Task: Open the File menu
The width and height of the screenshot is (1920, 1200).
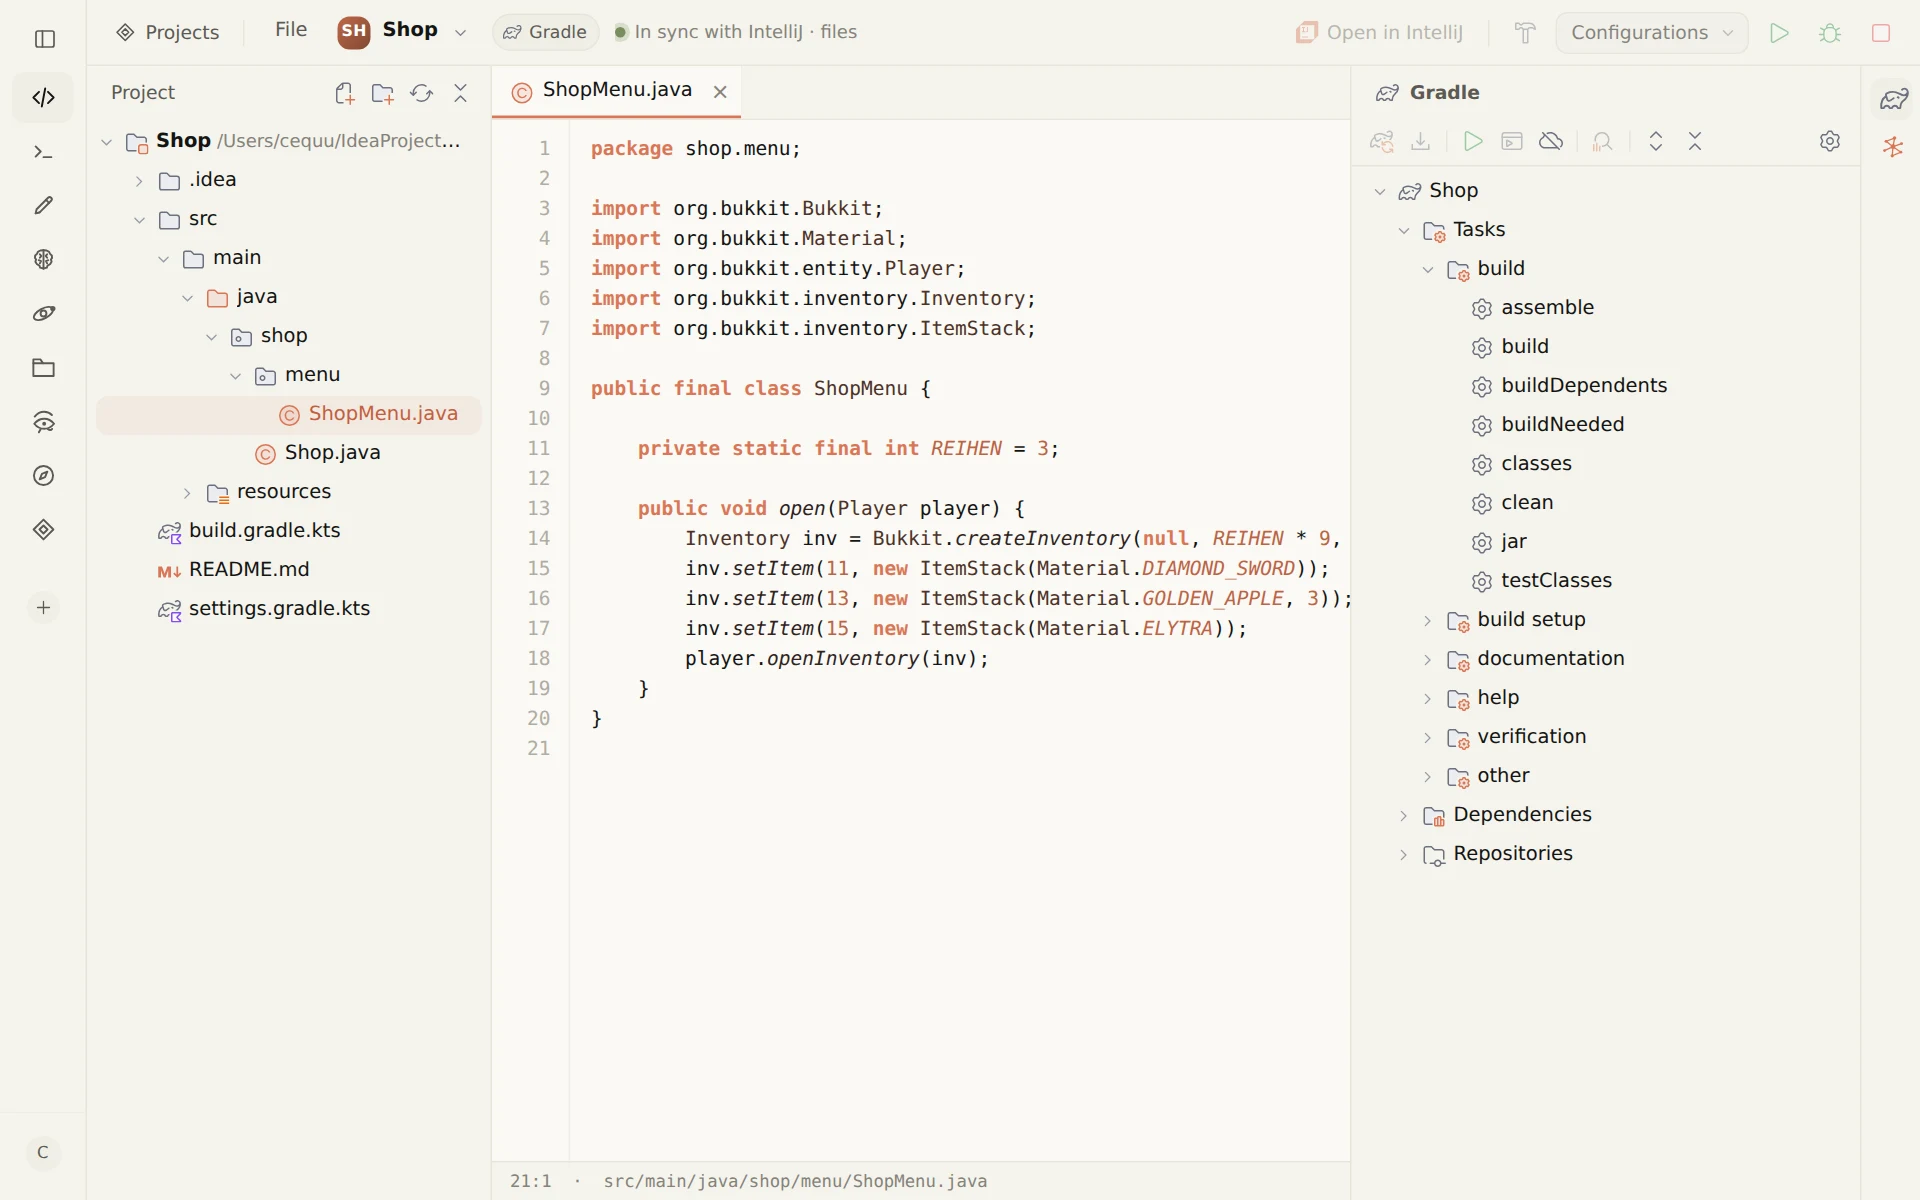Action: (x=291, y=30)
